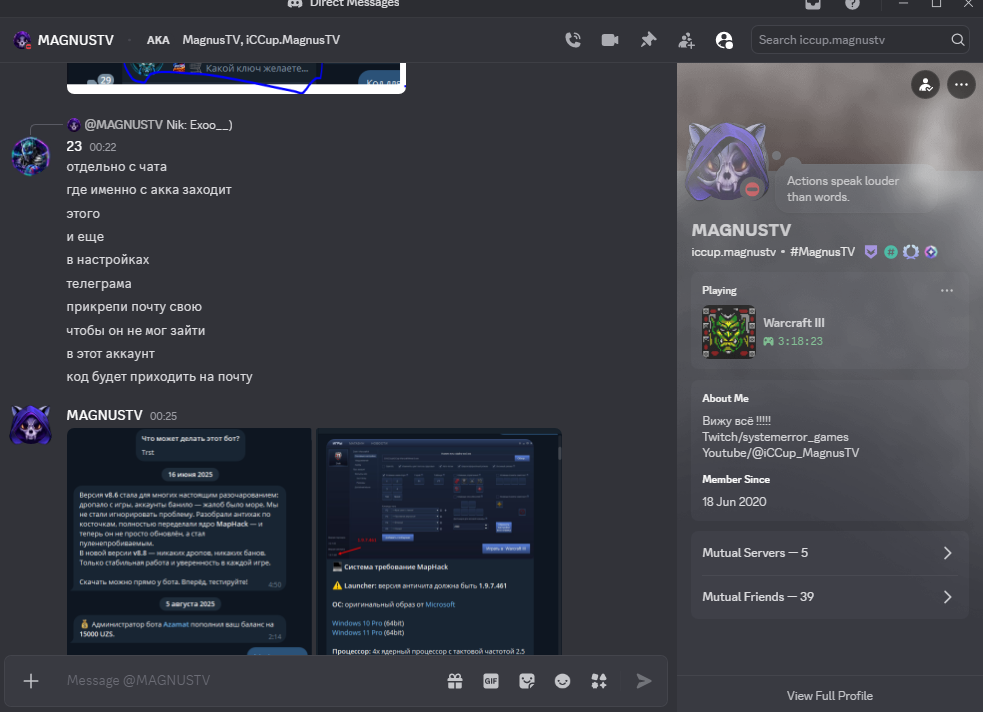Click the #MagnusTV tag in profile
The image size is (983, 712).
tap(822, 252)
